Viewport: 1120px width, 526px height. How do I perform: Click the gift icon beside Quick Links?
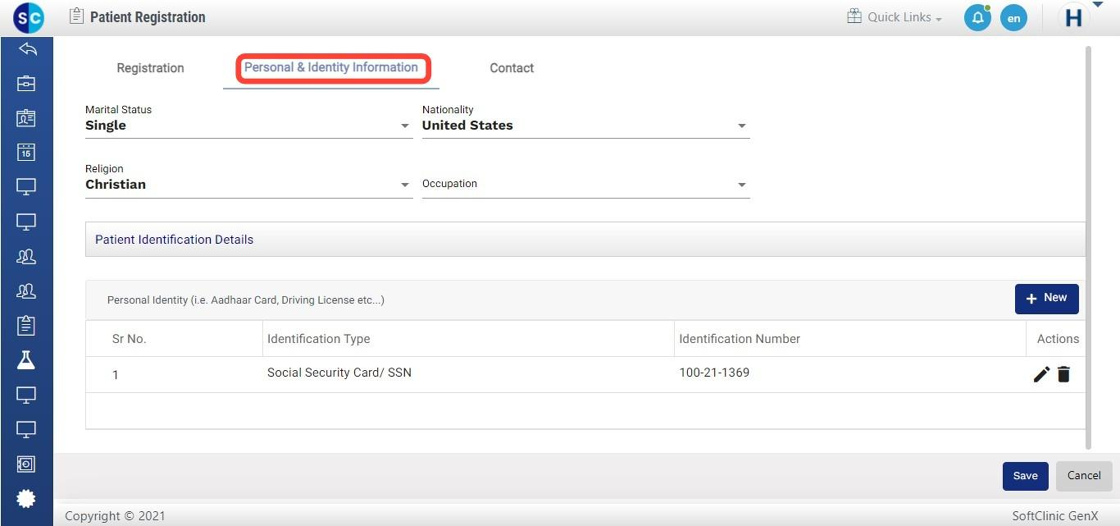tap(854, 16)
